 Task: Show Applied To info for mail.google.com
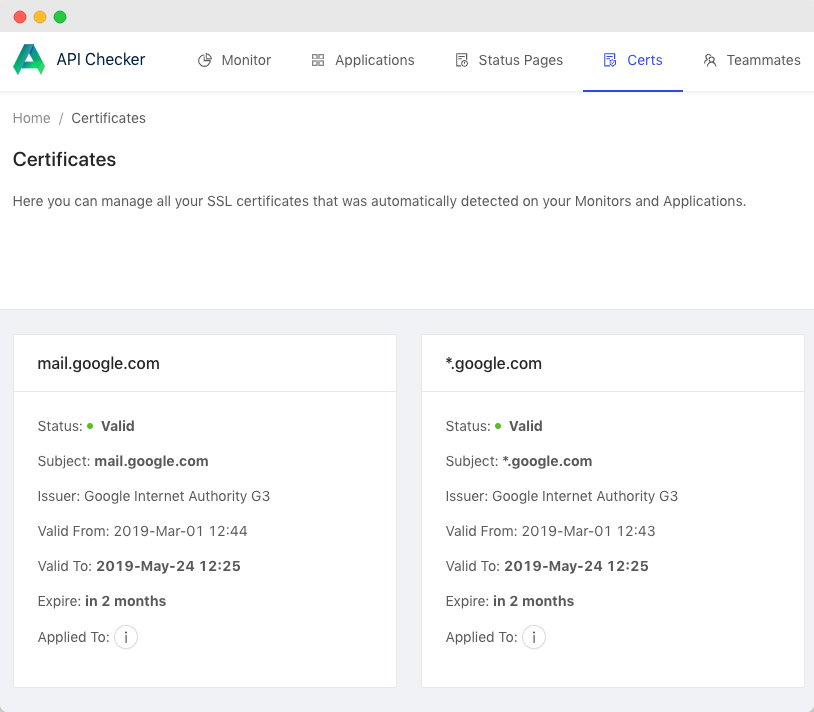tap(126, 637)
